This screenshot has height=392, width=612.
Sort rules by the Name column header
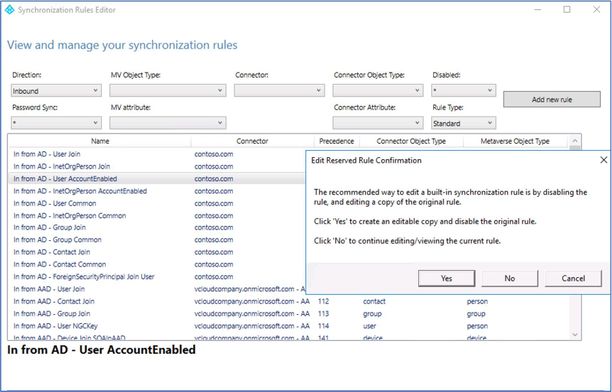[100, 141]
